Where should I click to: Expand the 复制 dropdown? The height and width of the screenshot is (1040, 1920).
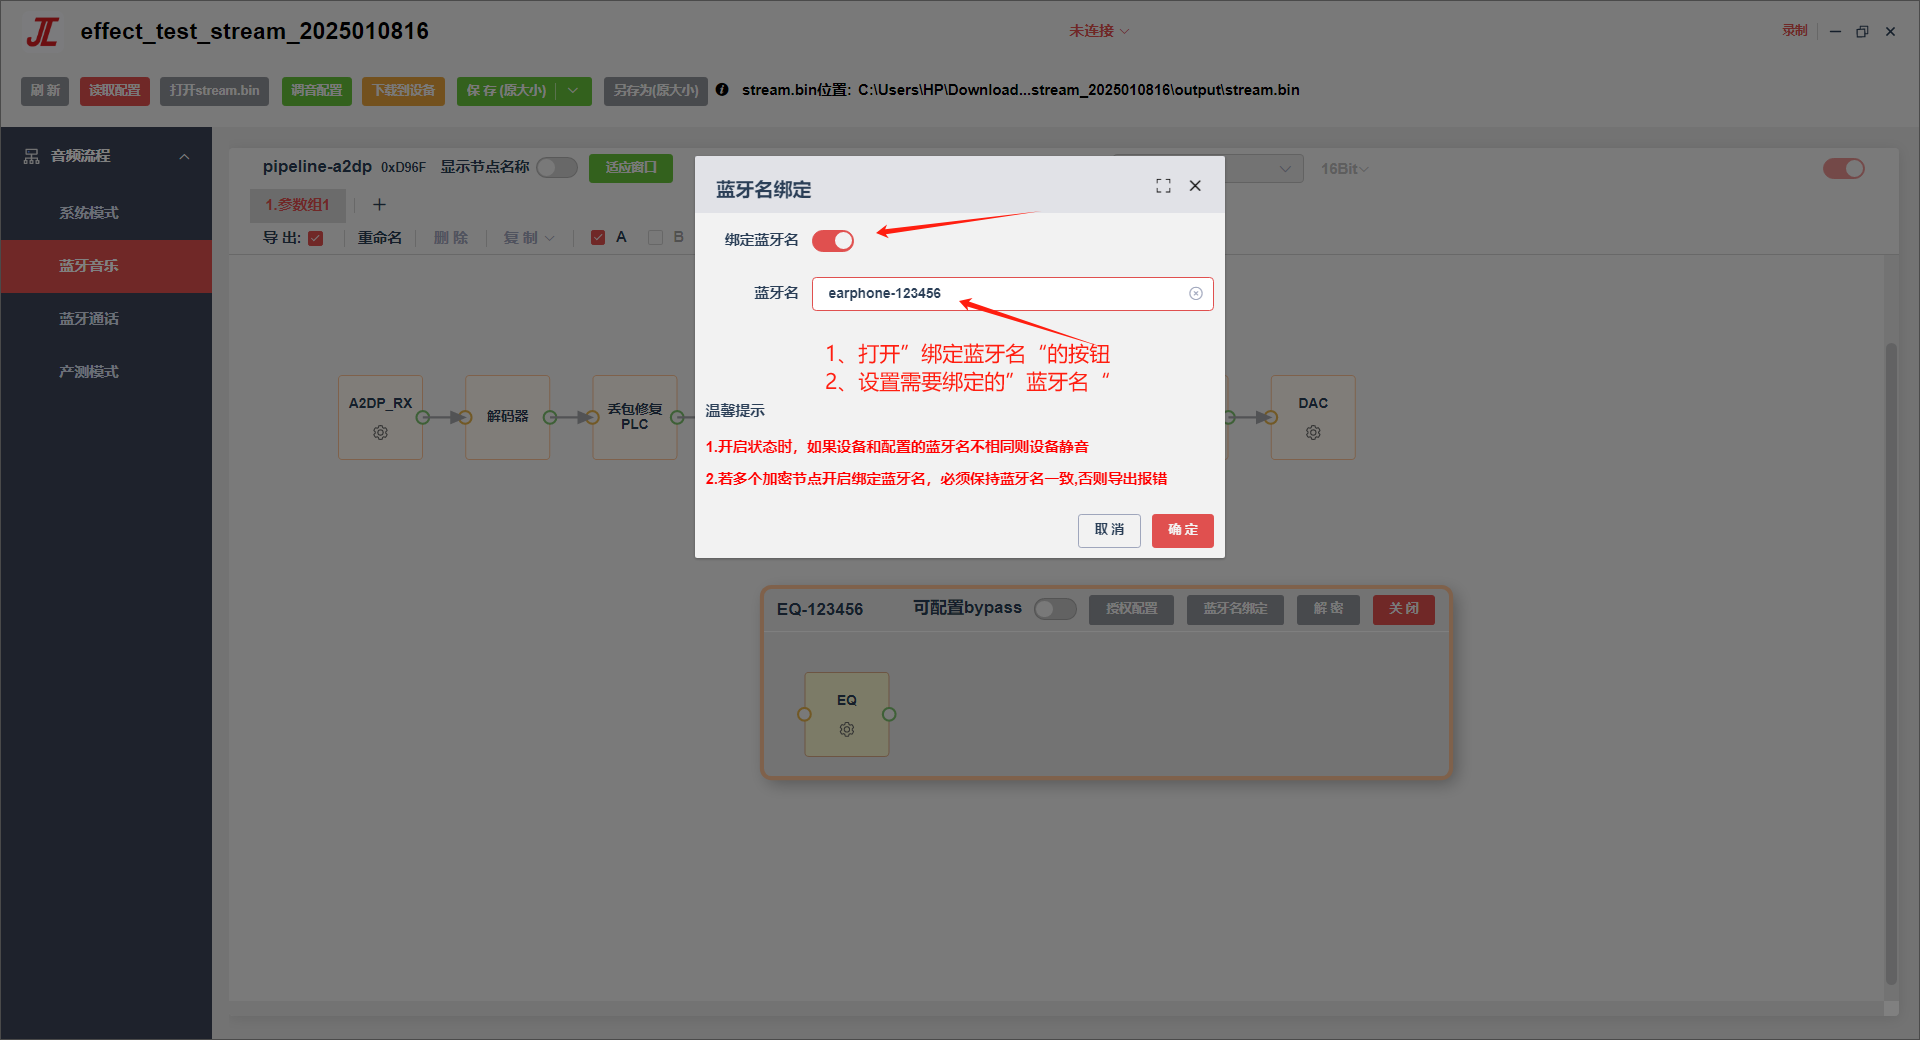click(x=529, y=238)
